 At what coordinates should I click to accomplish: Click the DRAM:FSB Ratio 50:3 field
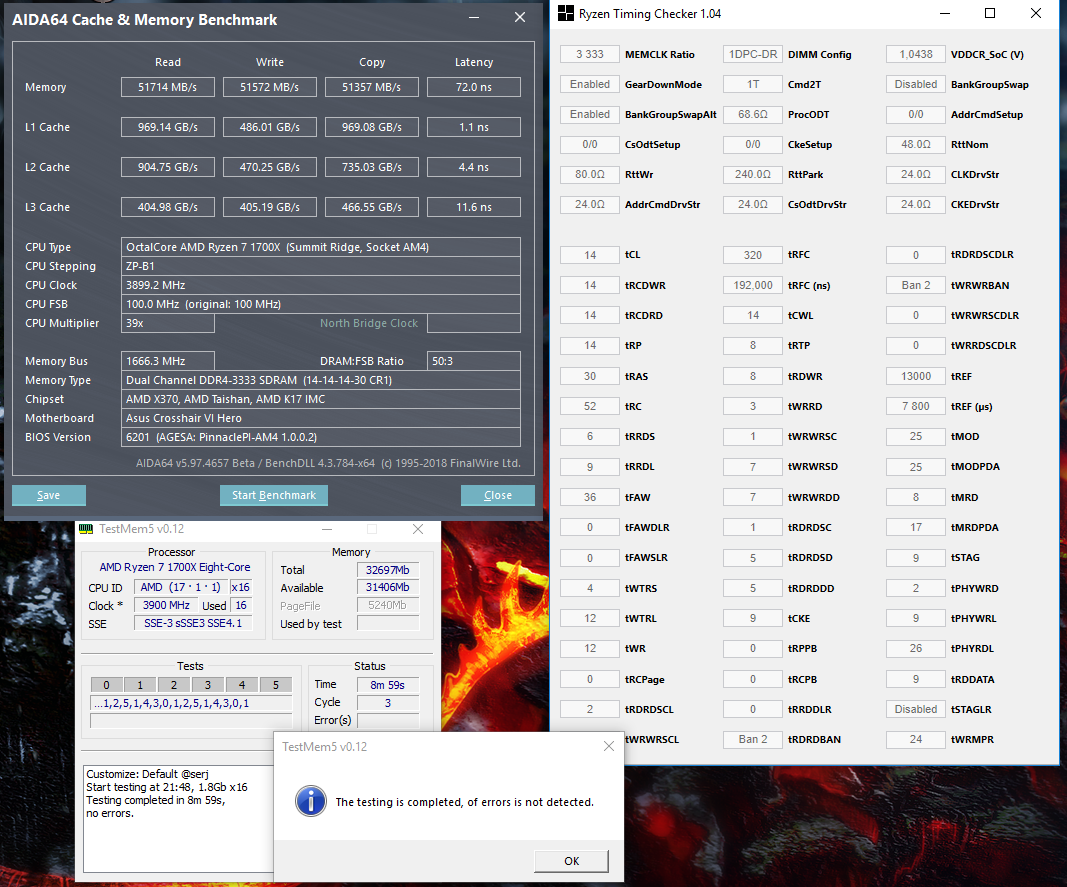[474, 361]
